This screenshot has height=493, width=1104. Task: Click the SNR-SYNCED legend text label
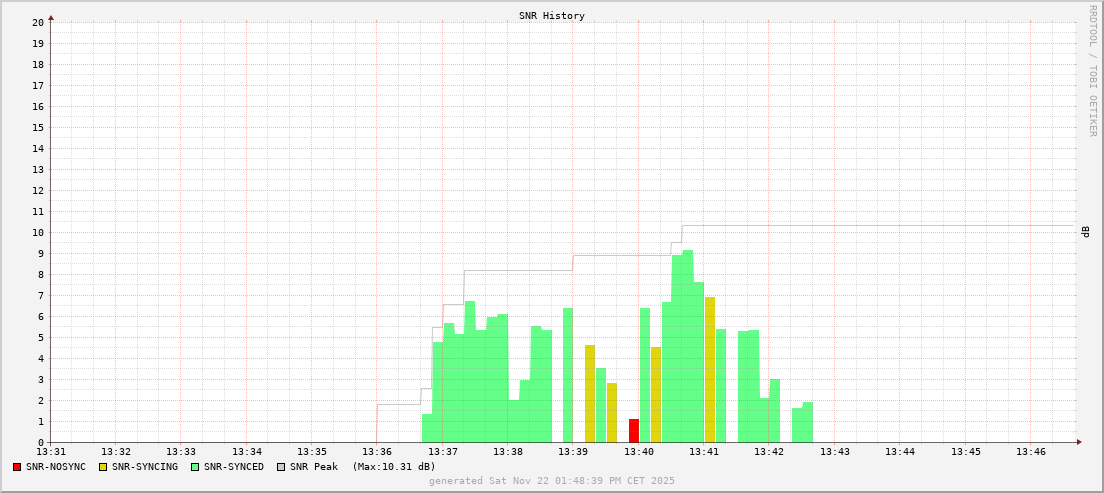pyautogui.click(x=234, y=467)
